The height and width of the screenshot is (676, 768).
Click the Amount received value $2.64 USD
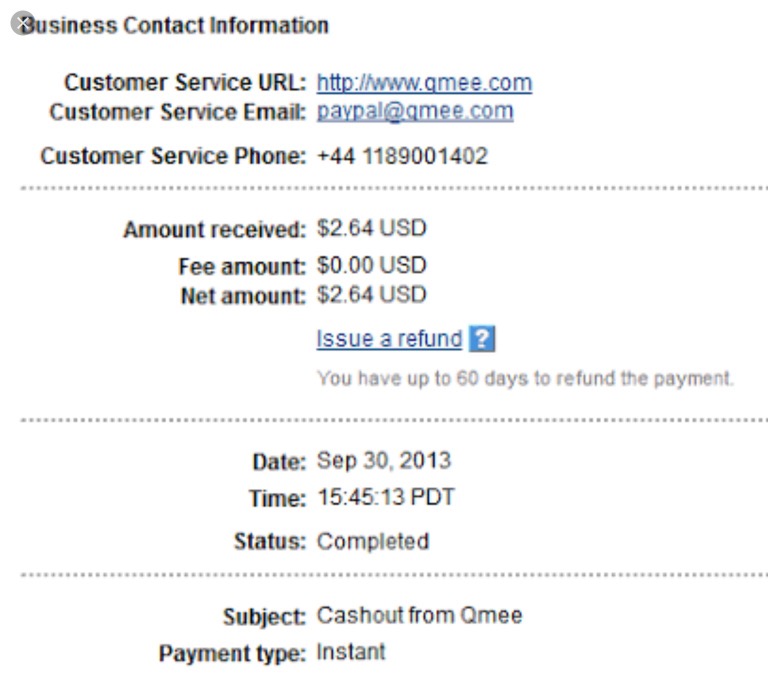(x=371, y=228)
